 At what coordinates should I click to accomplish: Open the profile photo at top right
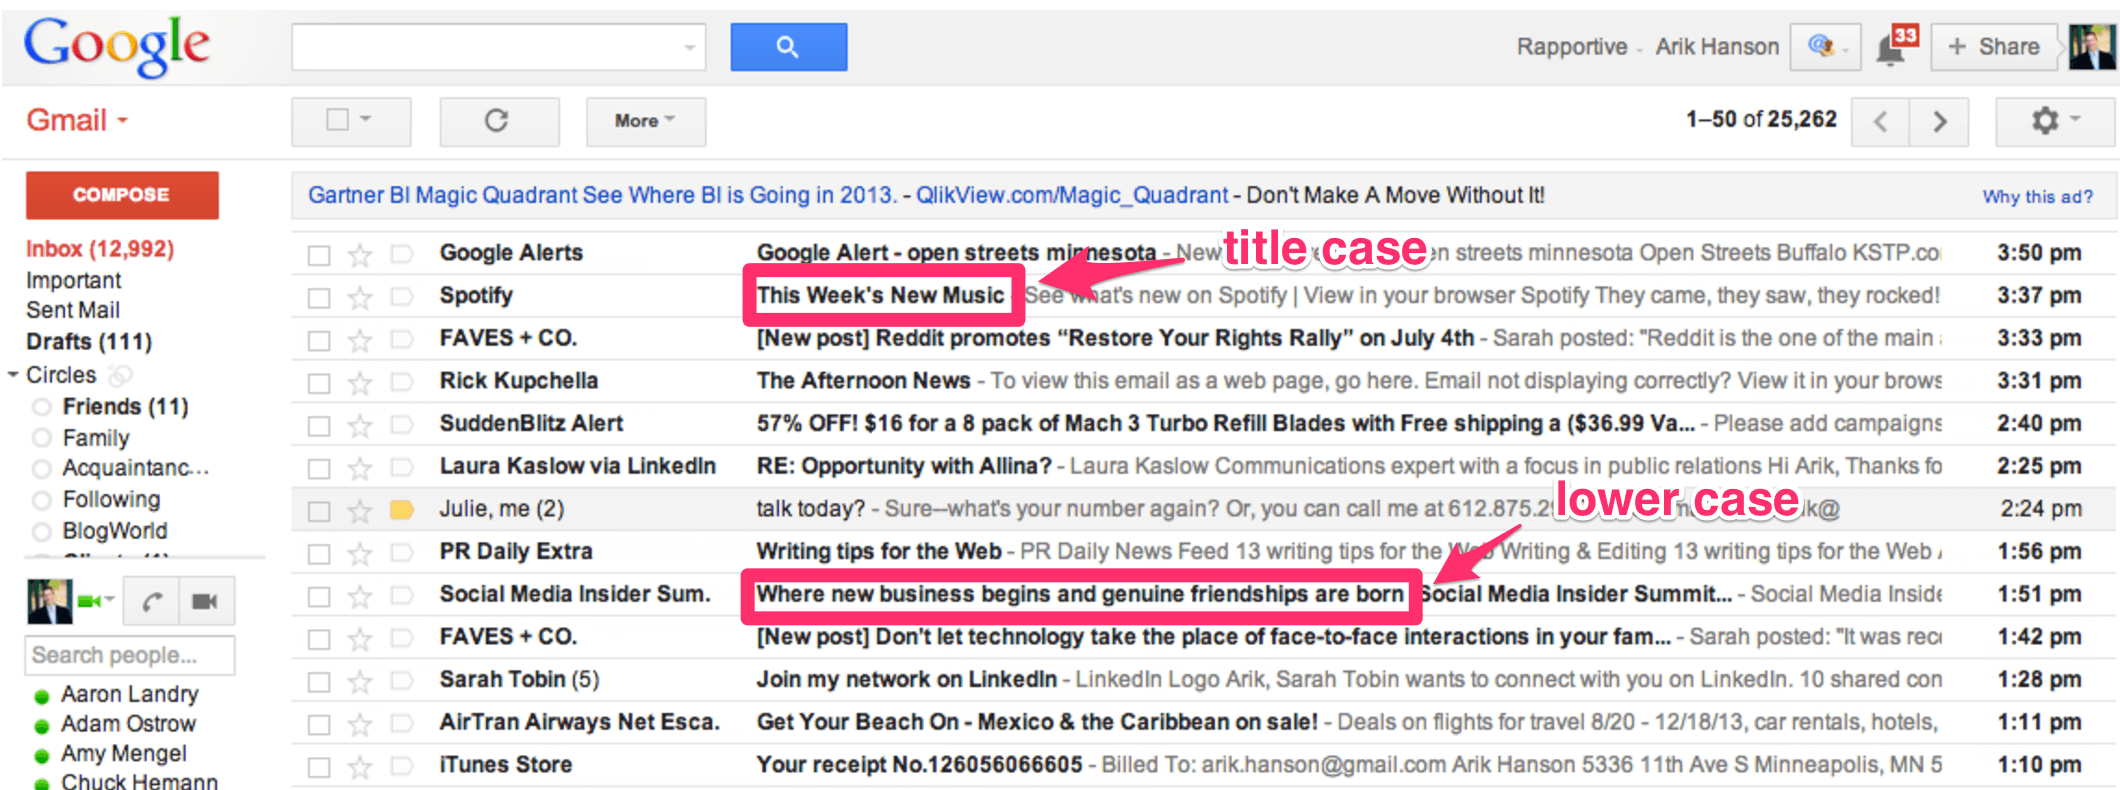pos(2092,47)
